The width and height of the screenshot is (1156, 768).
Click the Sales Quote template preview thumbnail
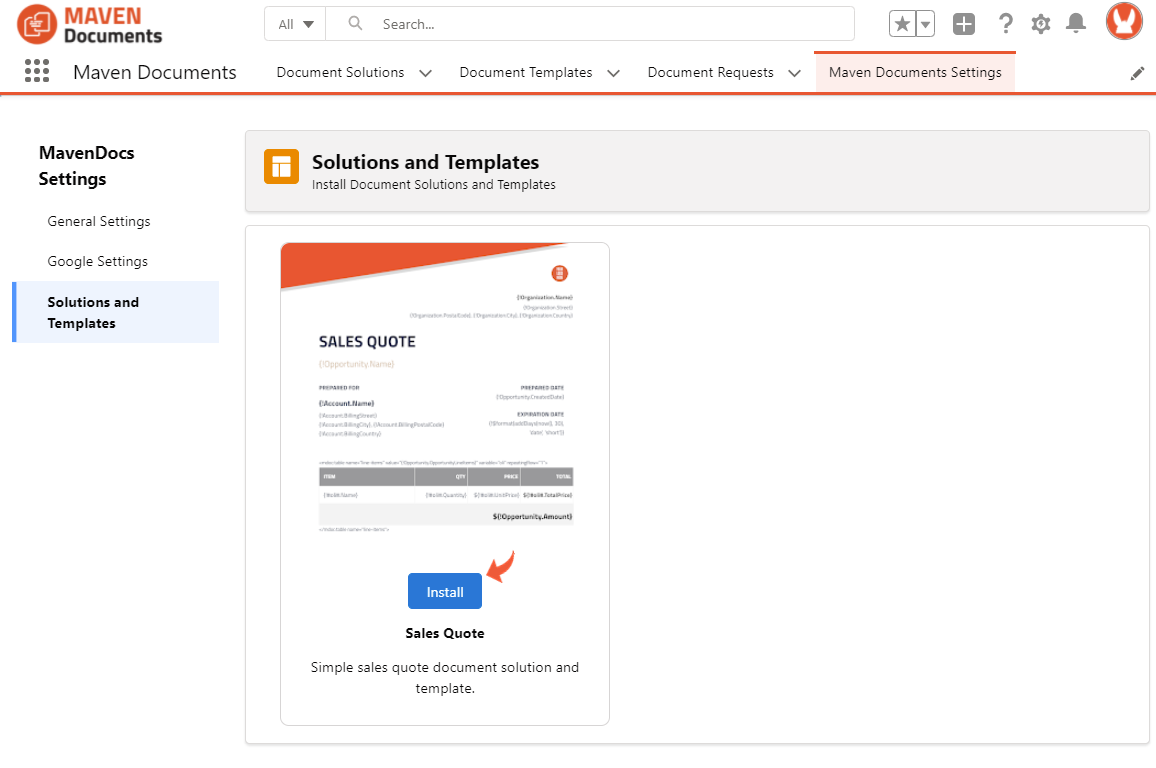(x=445, y=395)
